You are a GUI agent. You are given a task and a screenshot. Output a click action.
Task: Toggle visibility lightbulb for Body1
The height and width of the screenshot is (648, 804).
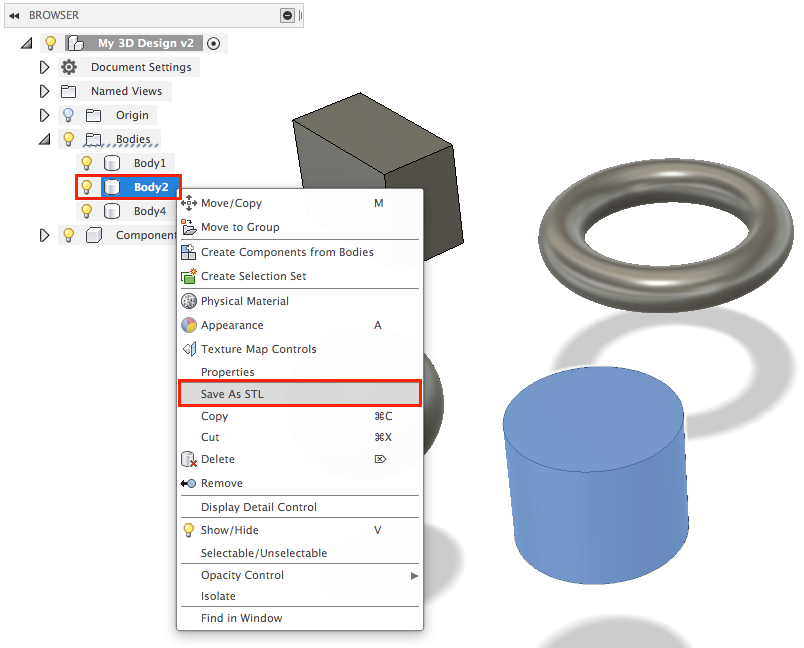point(87,163)
